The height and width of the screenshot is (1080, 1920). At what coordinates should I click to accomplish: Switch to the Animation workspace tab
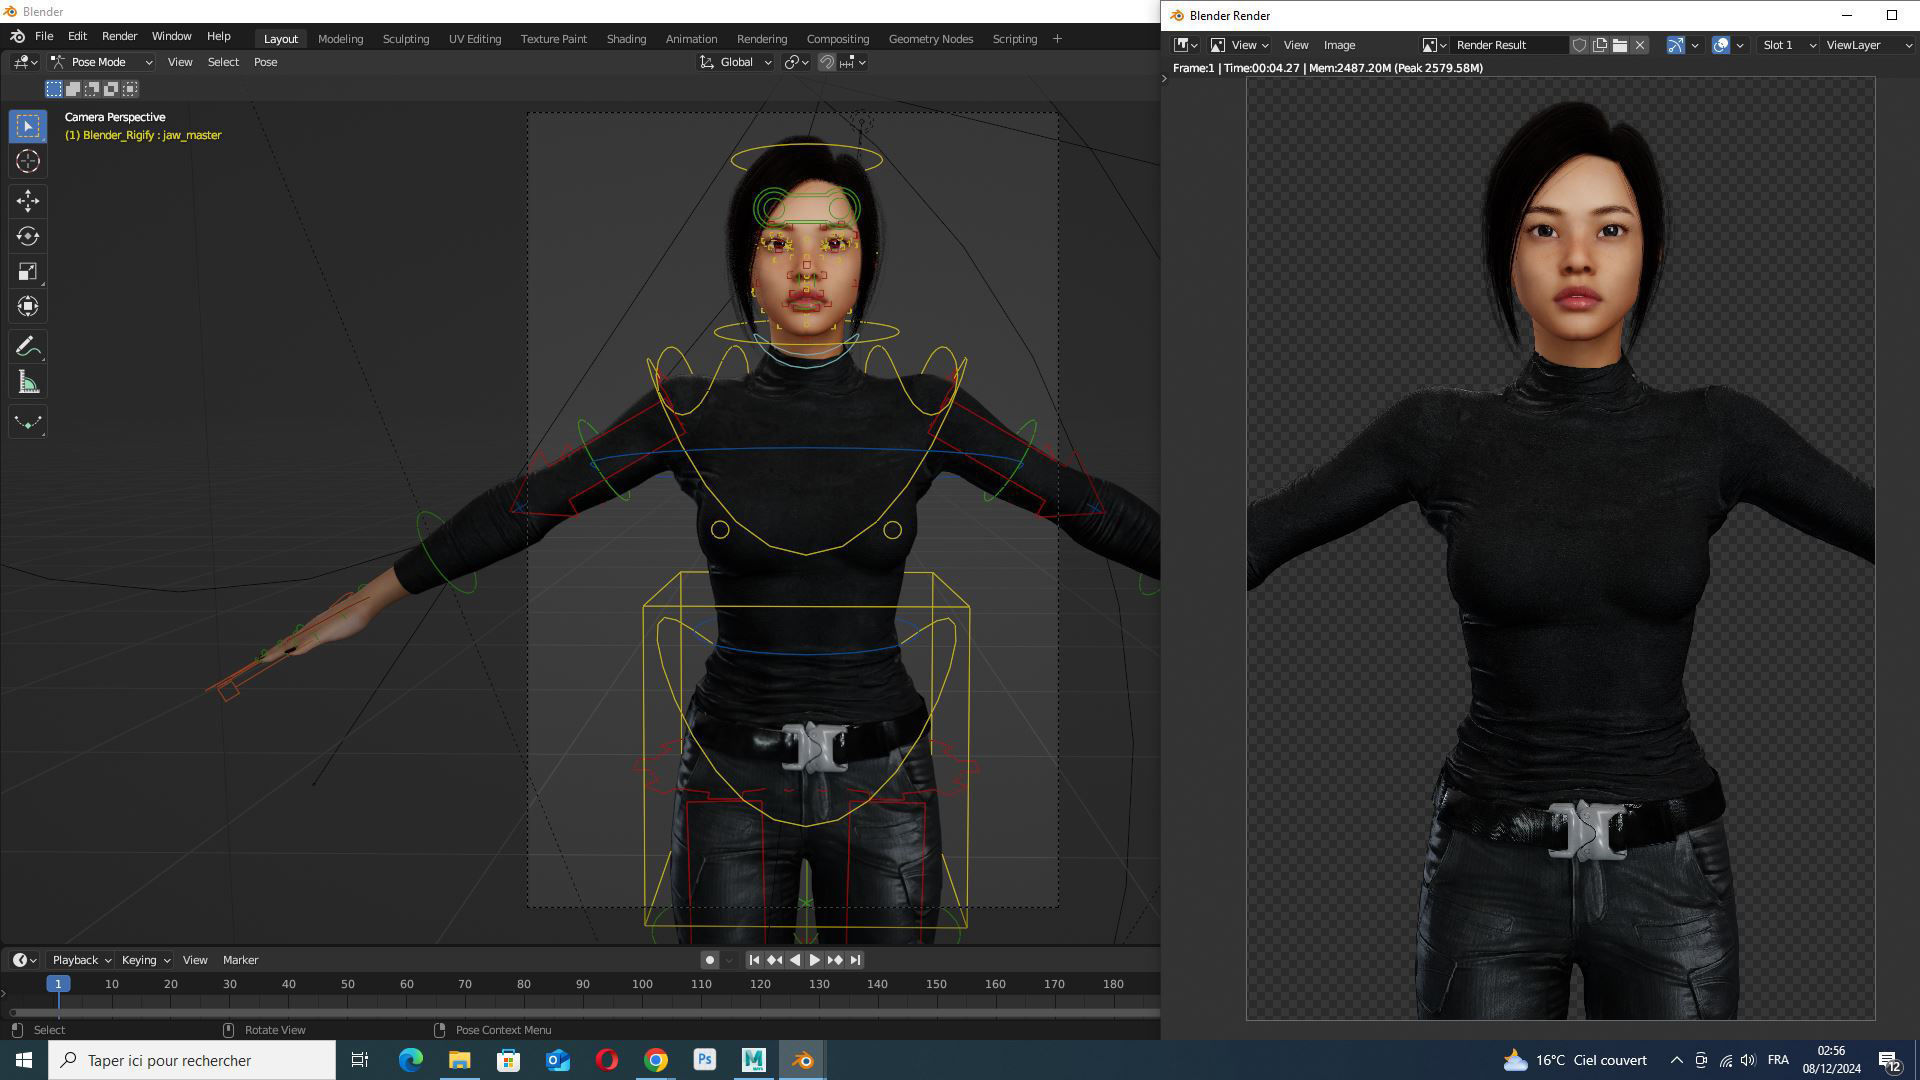[x=691, y=38]
